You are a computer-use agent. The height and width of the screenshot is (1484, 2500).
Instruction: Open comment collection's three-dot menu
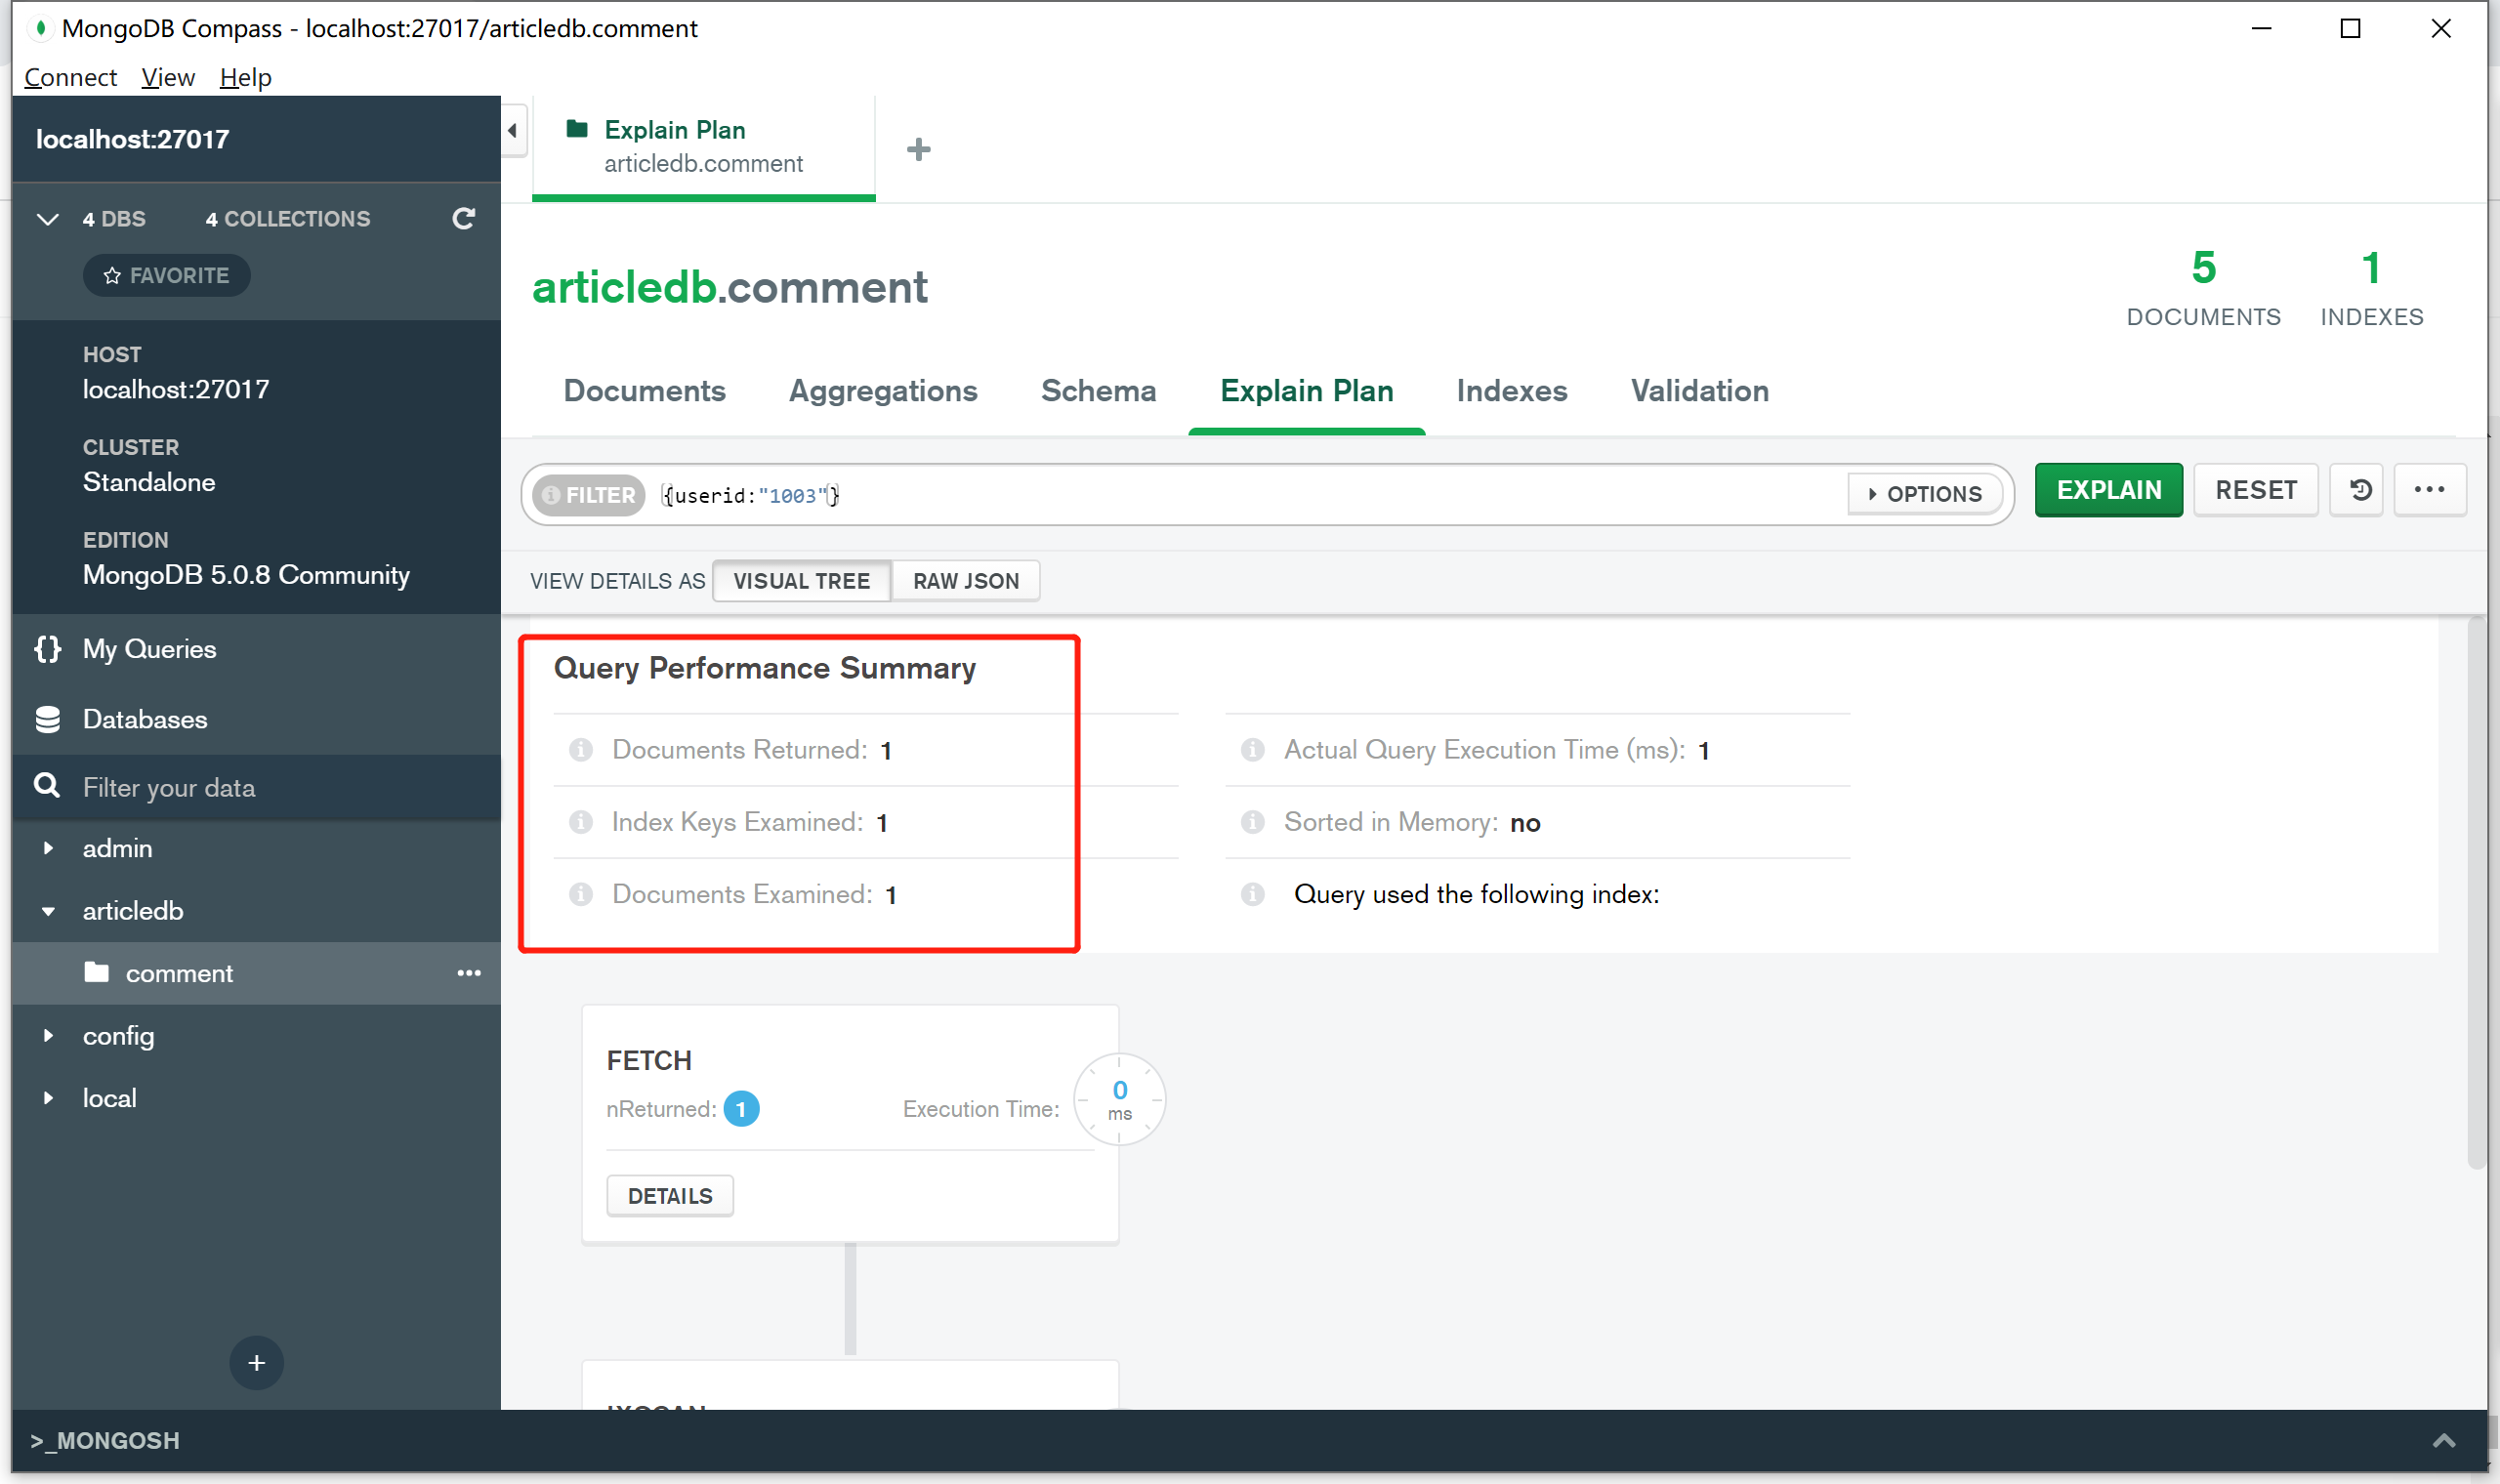469,973
